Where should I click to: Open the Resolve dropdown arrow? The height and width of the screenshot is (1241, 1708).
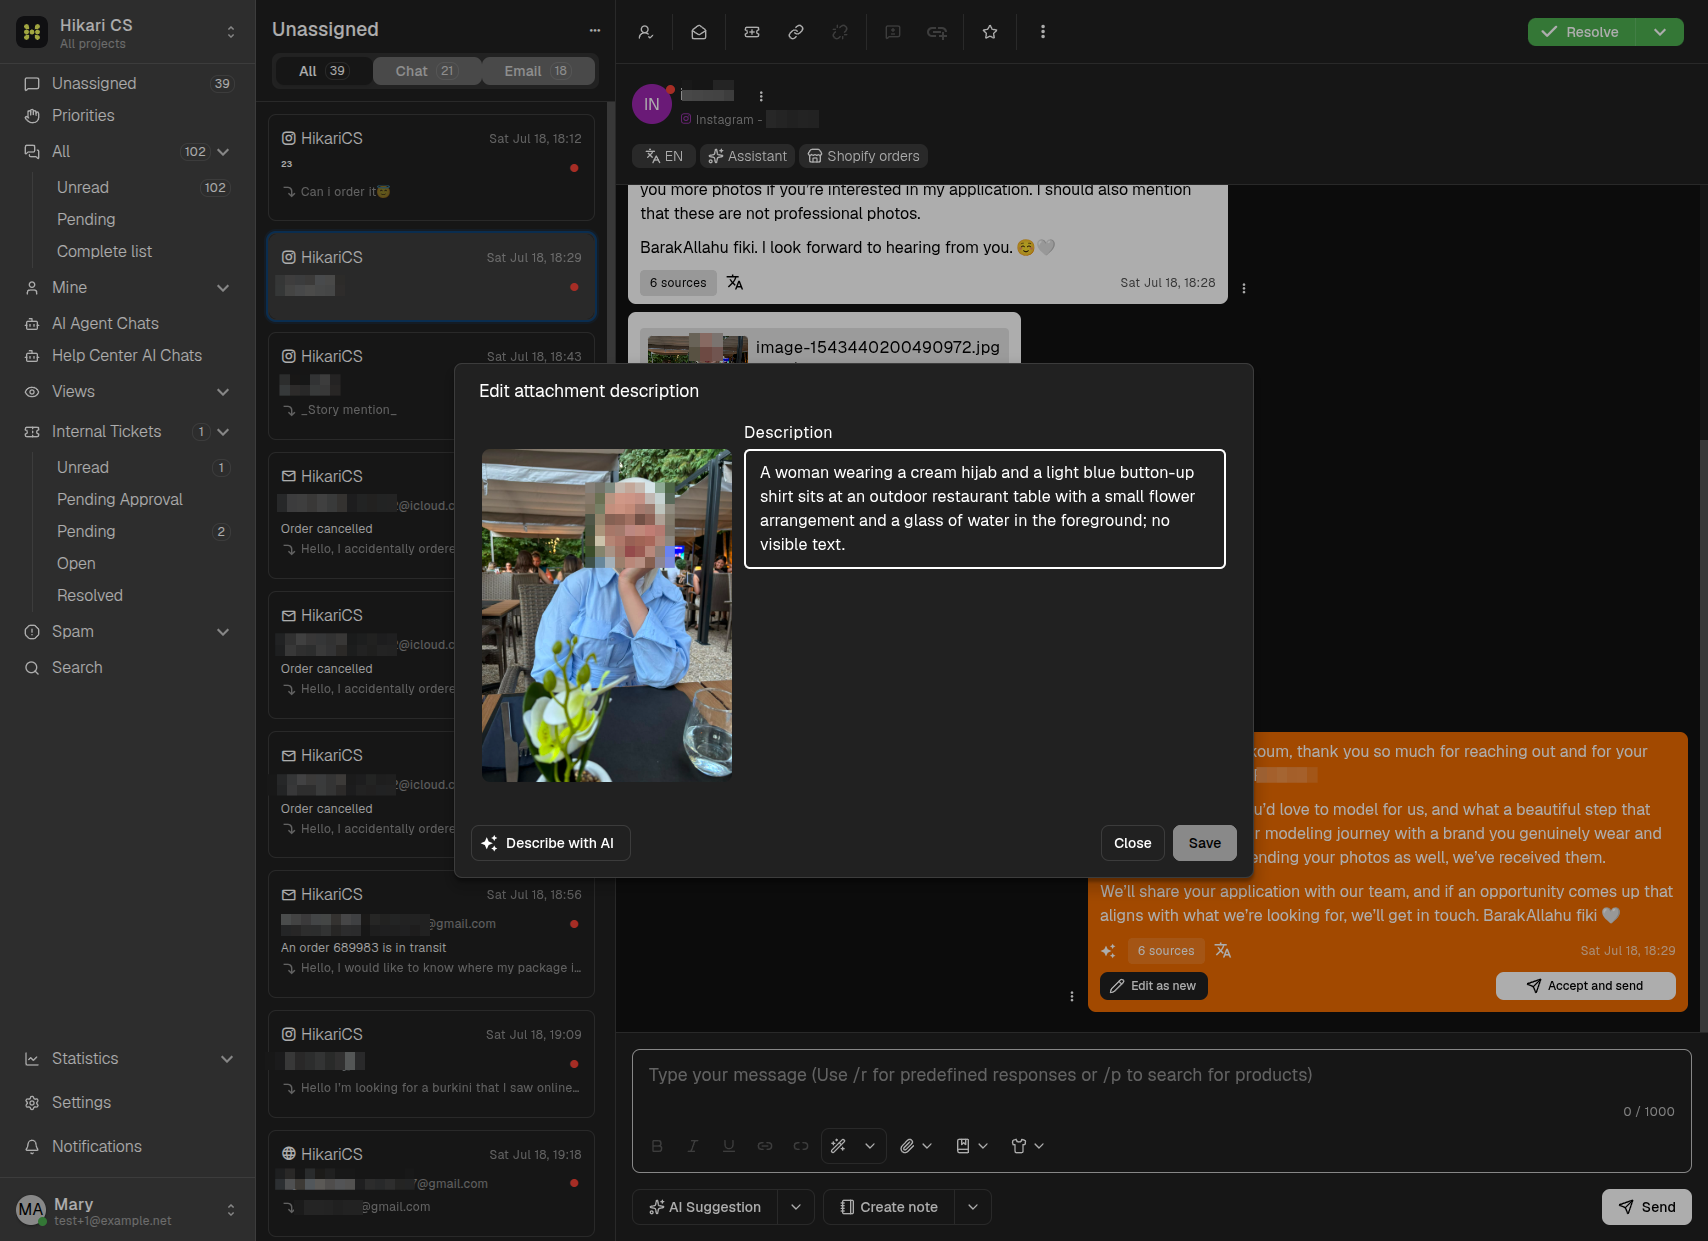[1660, 32]
